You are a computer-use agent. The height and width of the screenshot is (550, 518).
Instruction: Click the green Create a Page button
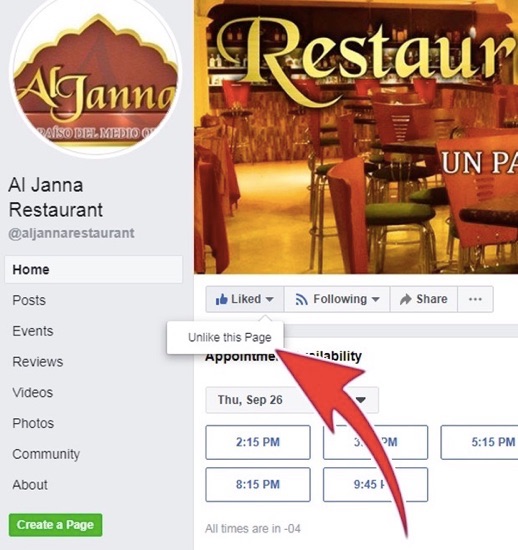55,525
